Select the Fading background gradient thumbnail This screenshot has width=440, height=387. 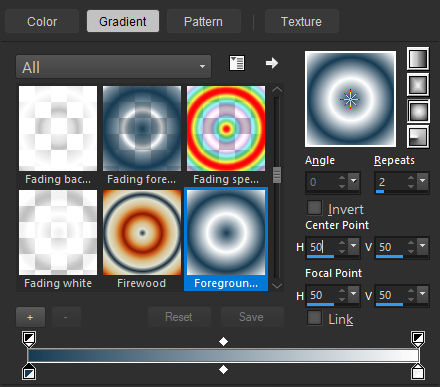[x=58, y=128]
